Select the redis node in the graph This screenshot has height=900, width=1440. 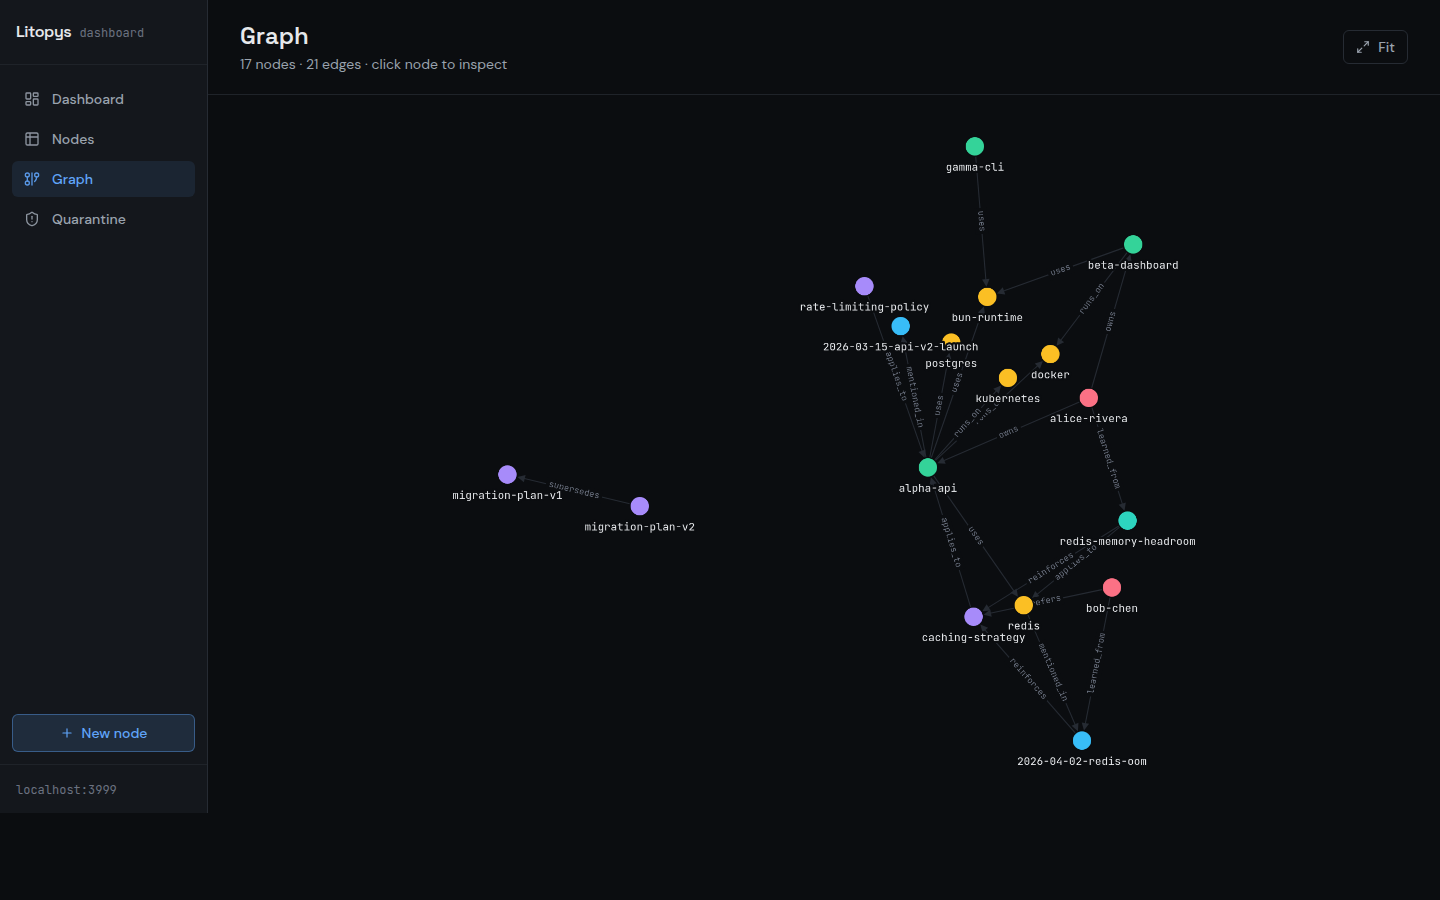pos(1023,604)
